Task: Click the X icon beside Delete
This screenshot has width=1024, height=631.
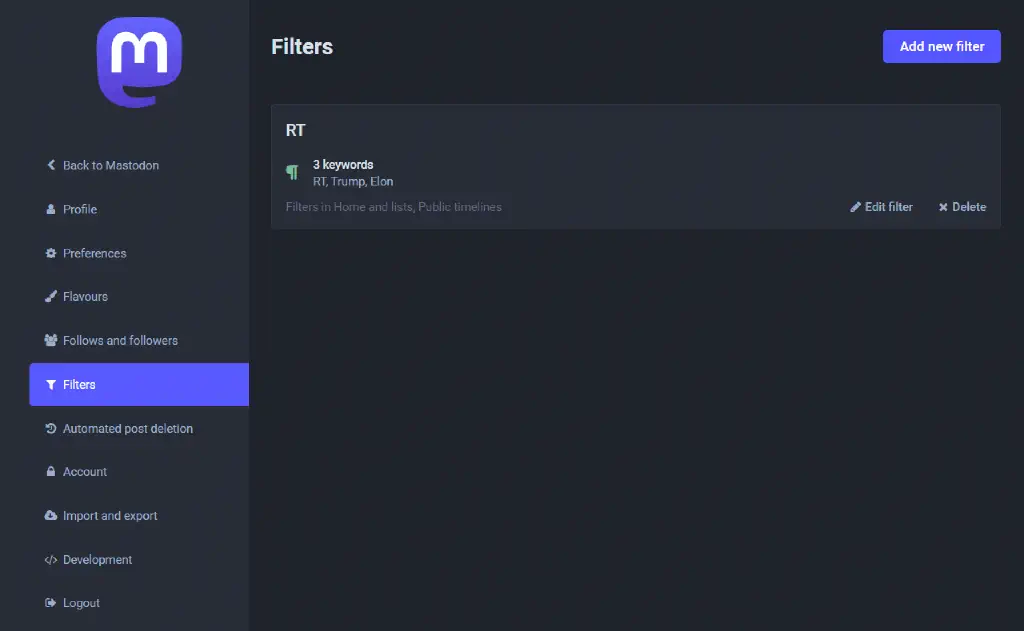Action: coord(943,207)
